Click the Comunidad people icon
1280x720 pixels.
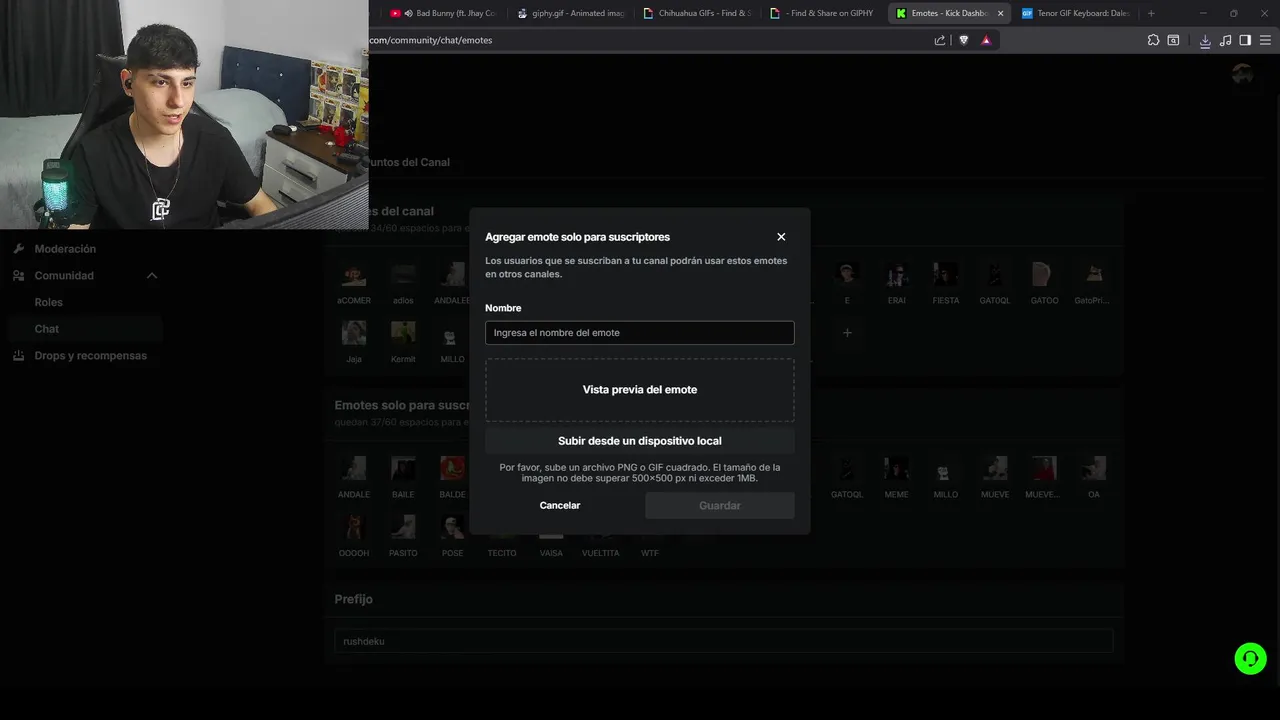(19, 276)
